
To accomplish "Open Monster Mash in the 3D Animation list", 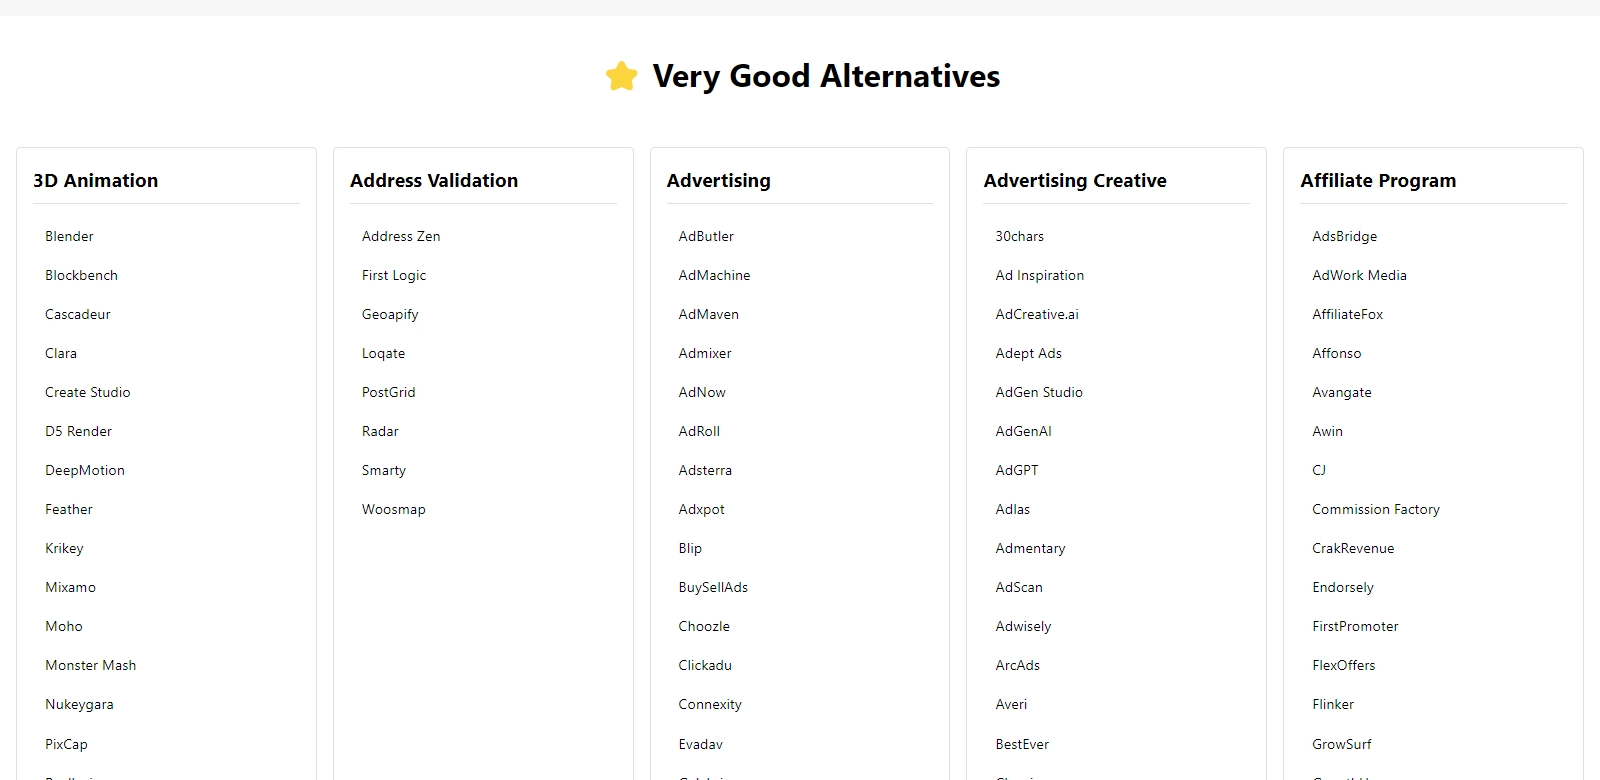I will (x=90, y=665).
